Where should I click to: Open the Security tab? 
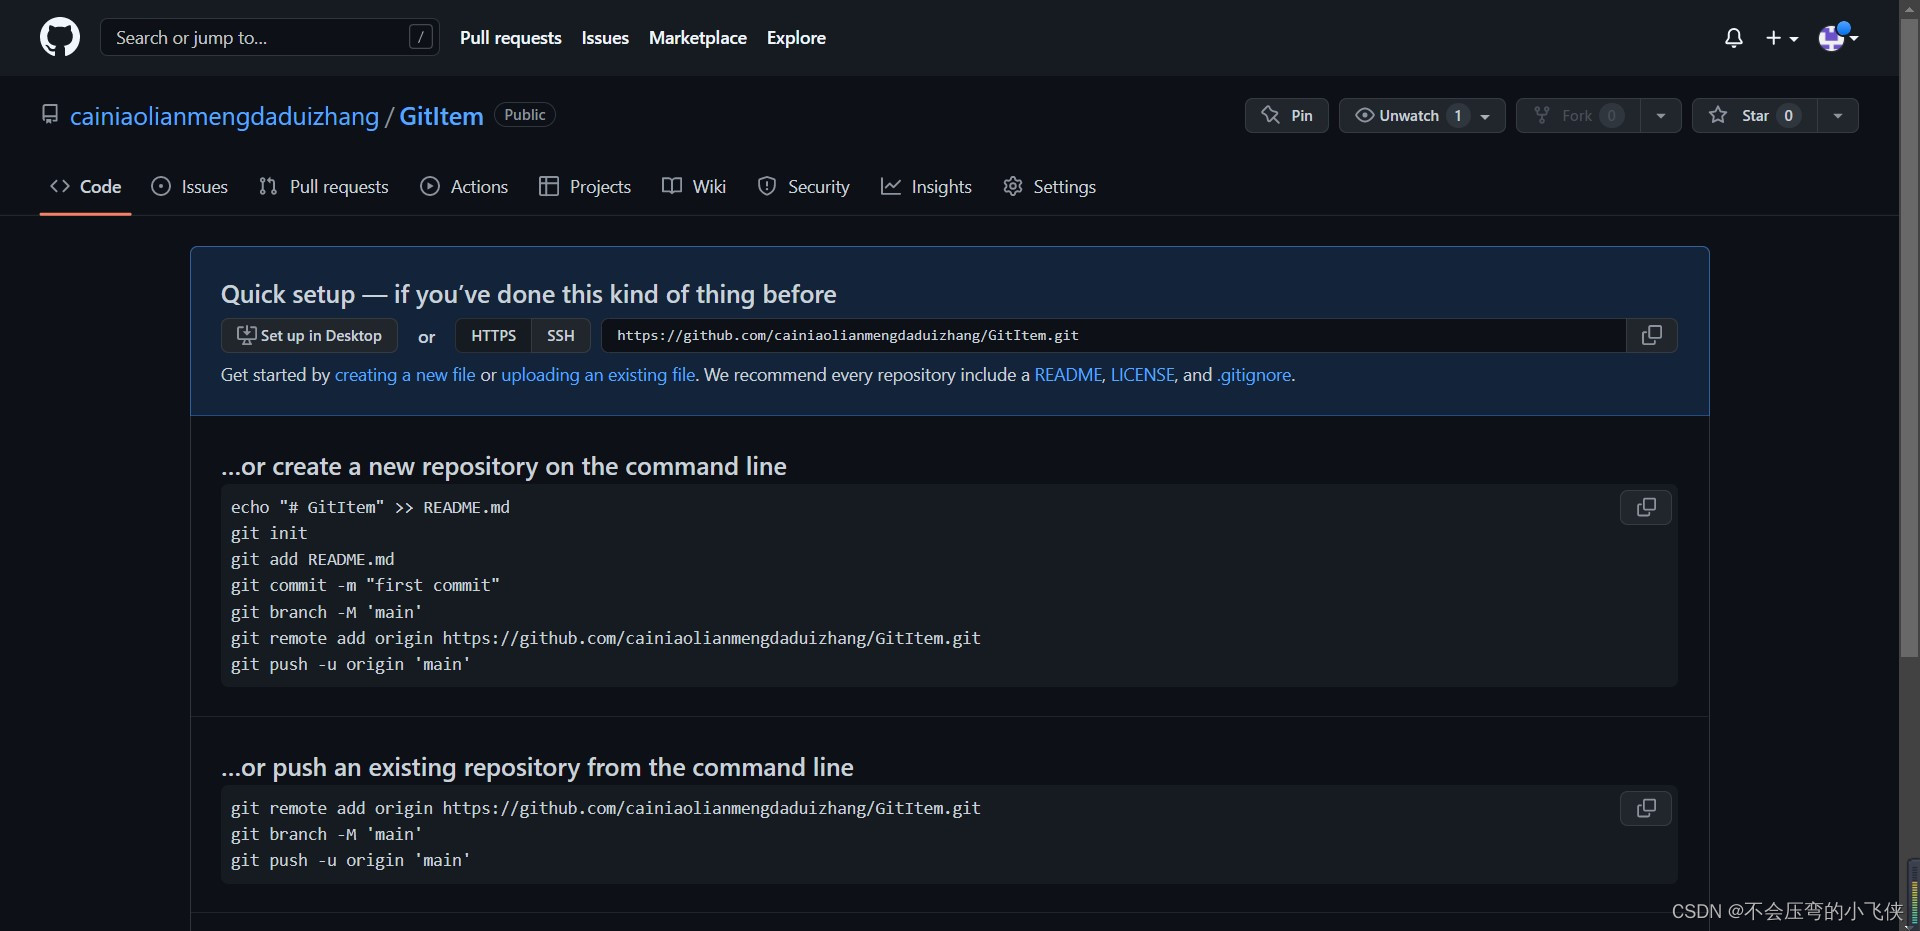tap(804, 187)
